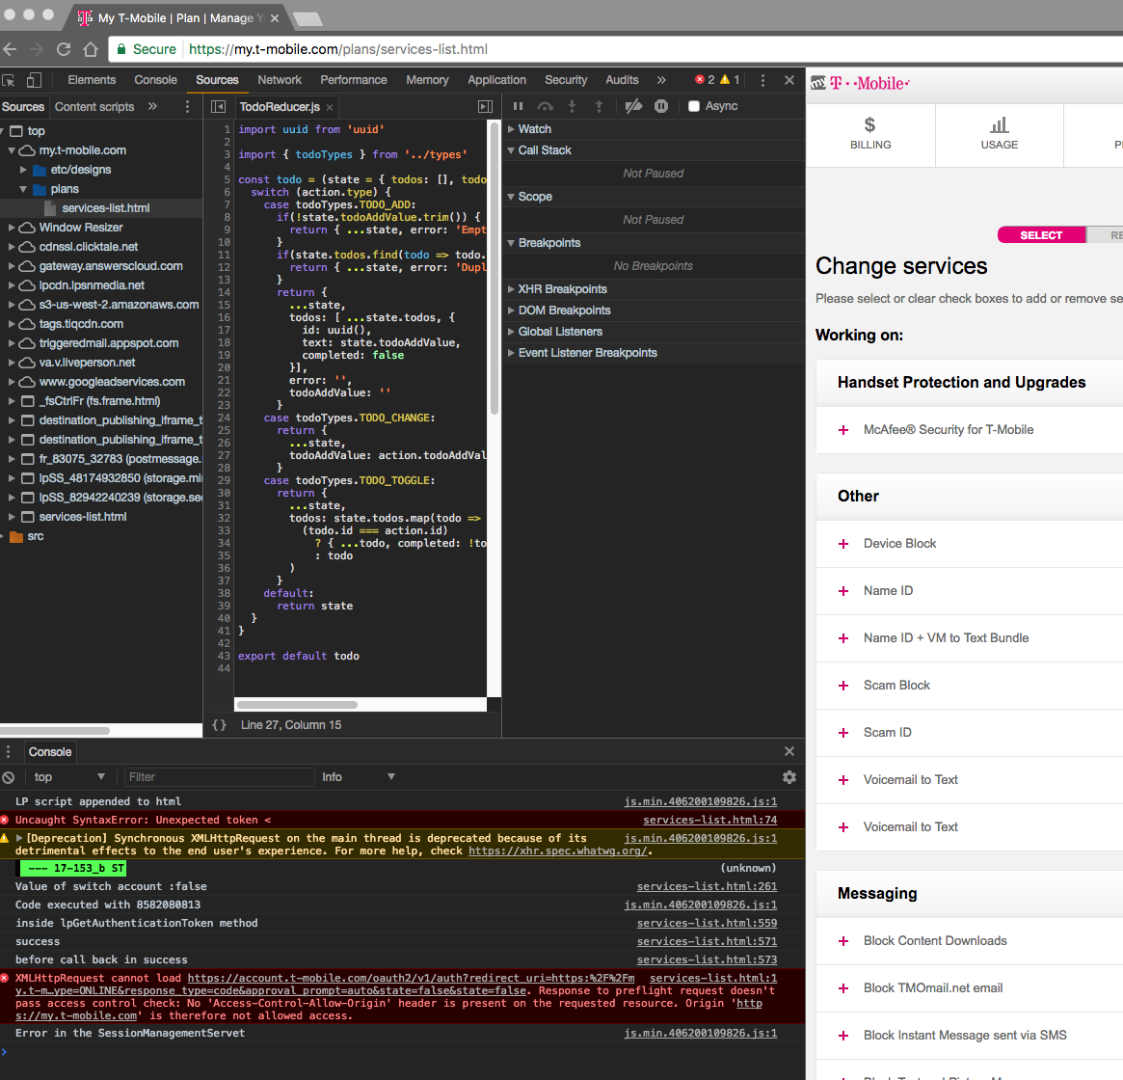Deactivate breakpoints icon
This screenshot has height=1080, width=1123.
(x=633, y=106)
